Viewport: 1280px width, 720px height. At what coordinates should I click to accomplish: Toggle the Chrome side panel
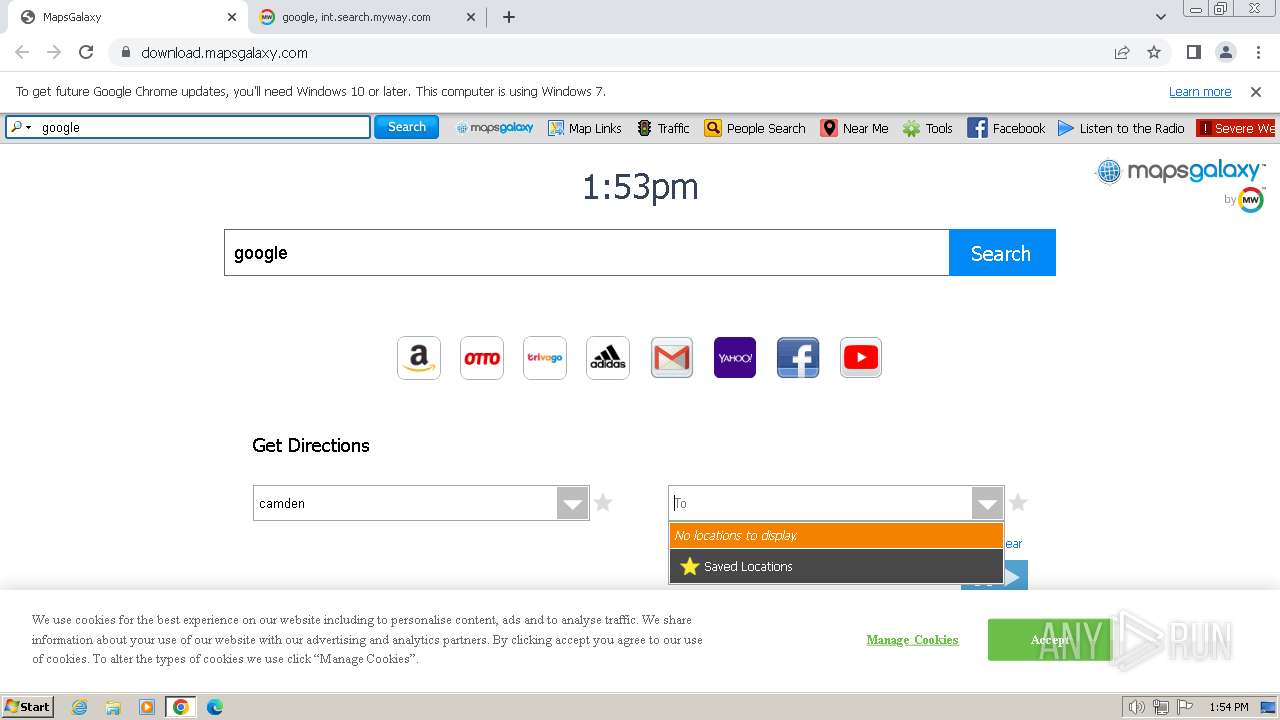coord(1194,52)
